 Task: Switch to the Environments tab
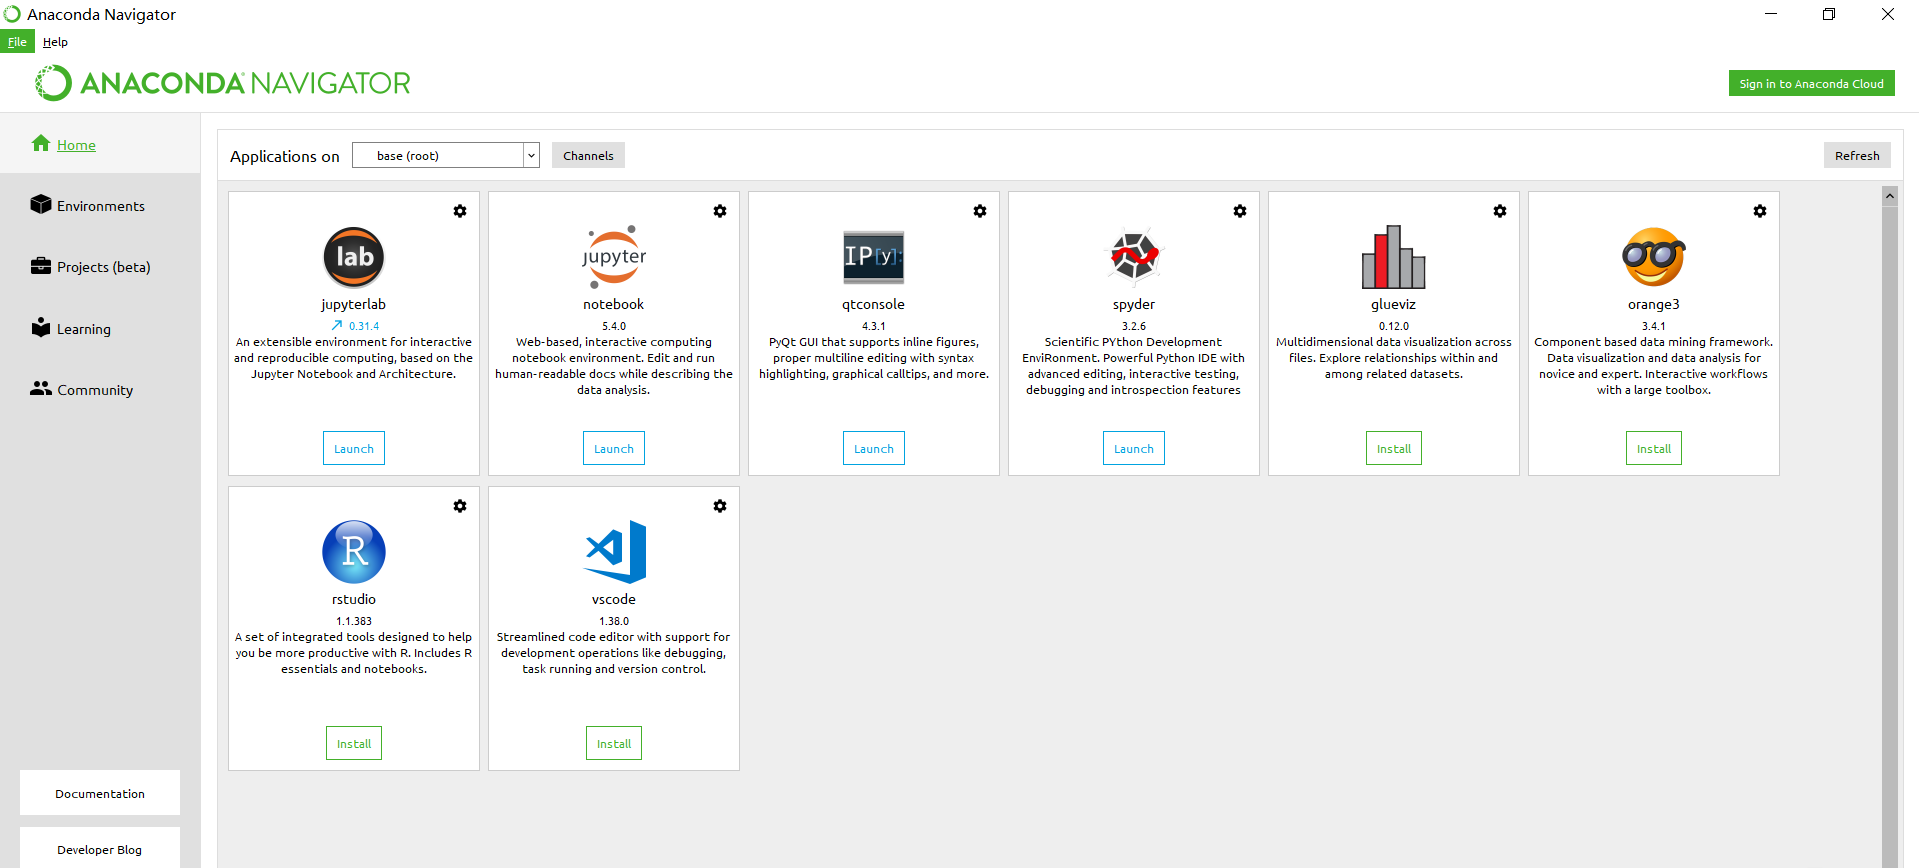click(100, 206)
